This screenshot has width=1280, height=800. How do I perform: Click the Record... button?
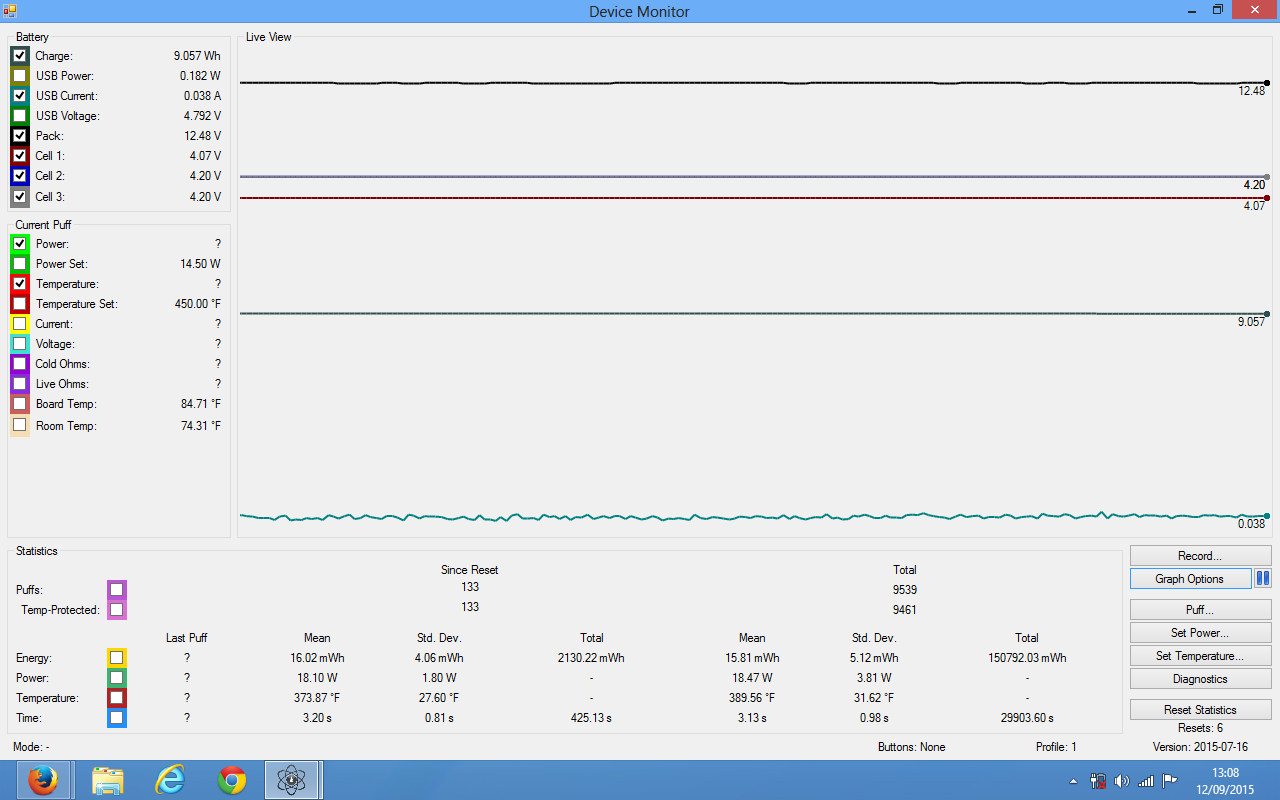(1200, 556)
